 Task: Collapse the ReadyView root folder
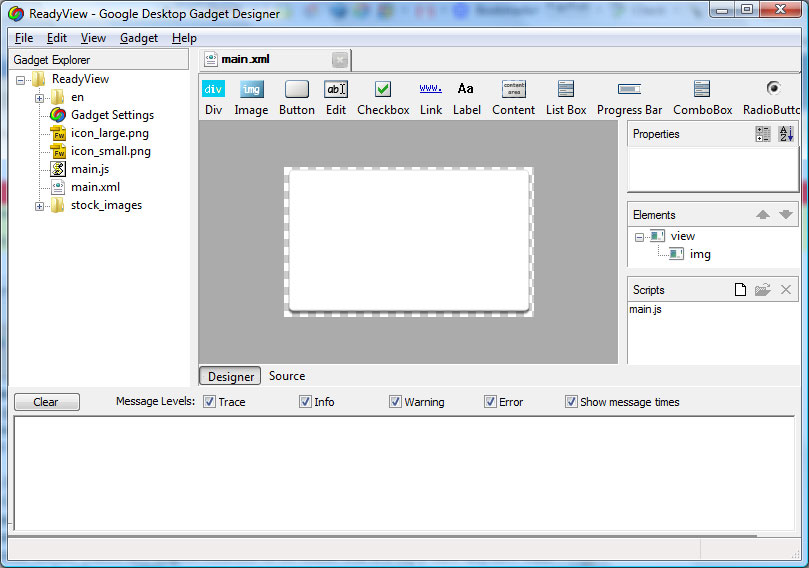[x=20, y=80]
